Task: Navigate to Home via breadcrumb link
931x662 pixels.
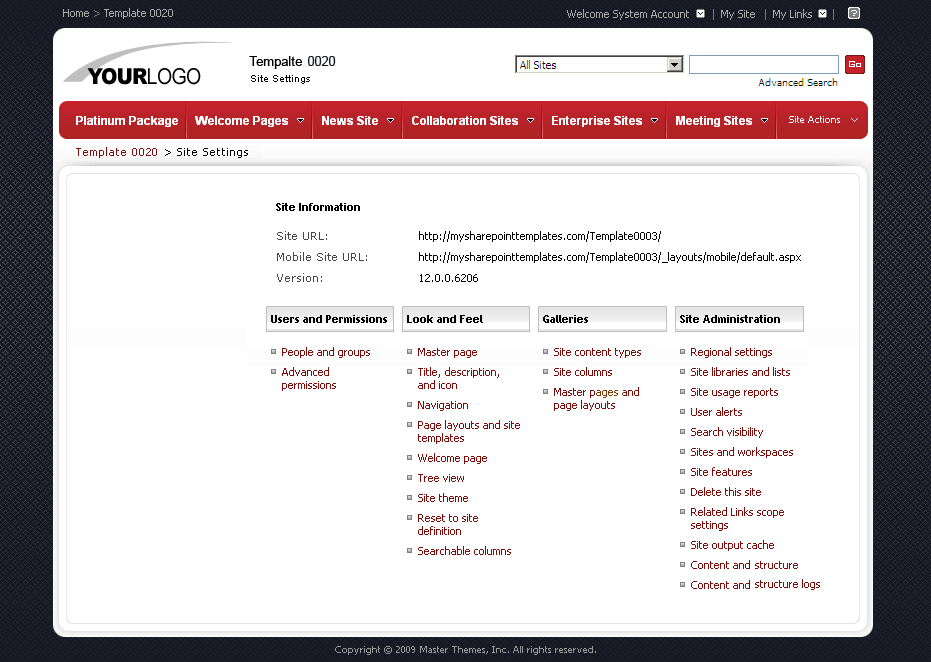Action: pyautogui.click(x=75, y=13)
